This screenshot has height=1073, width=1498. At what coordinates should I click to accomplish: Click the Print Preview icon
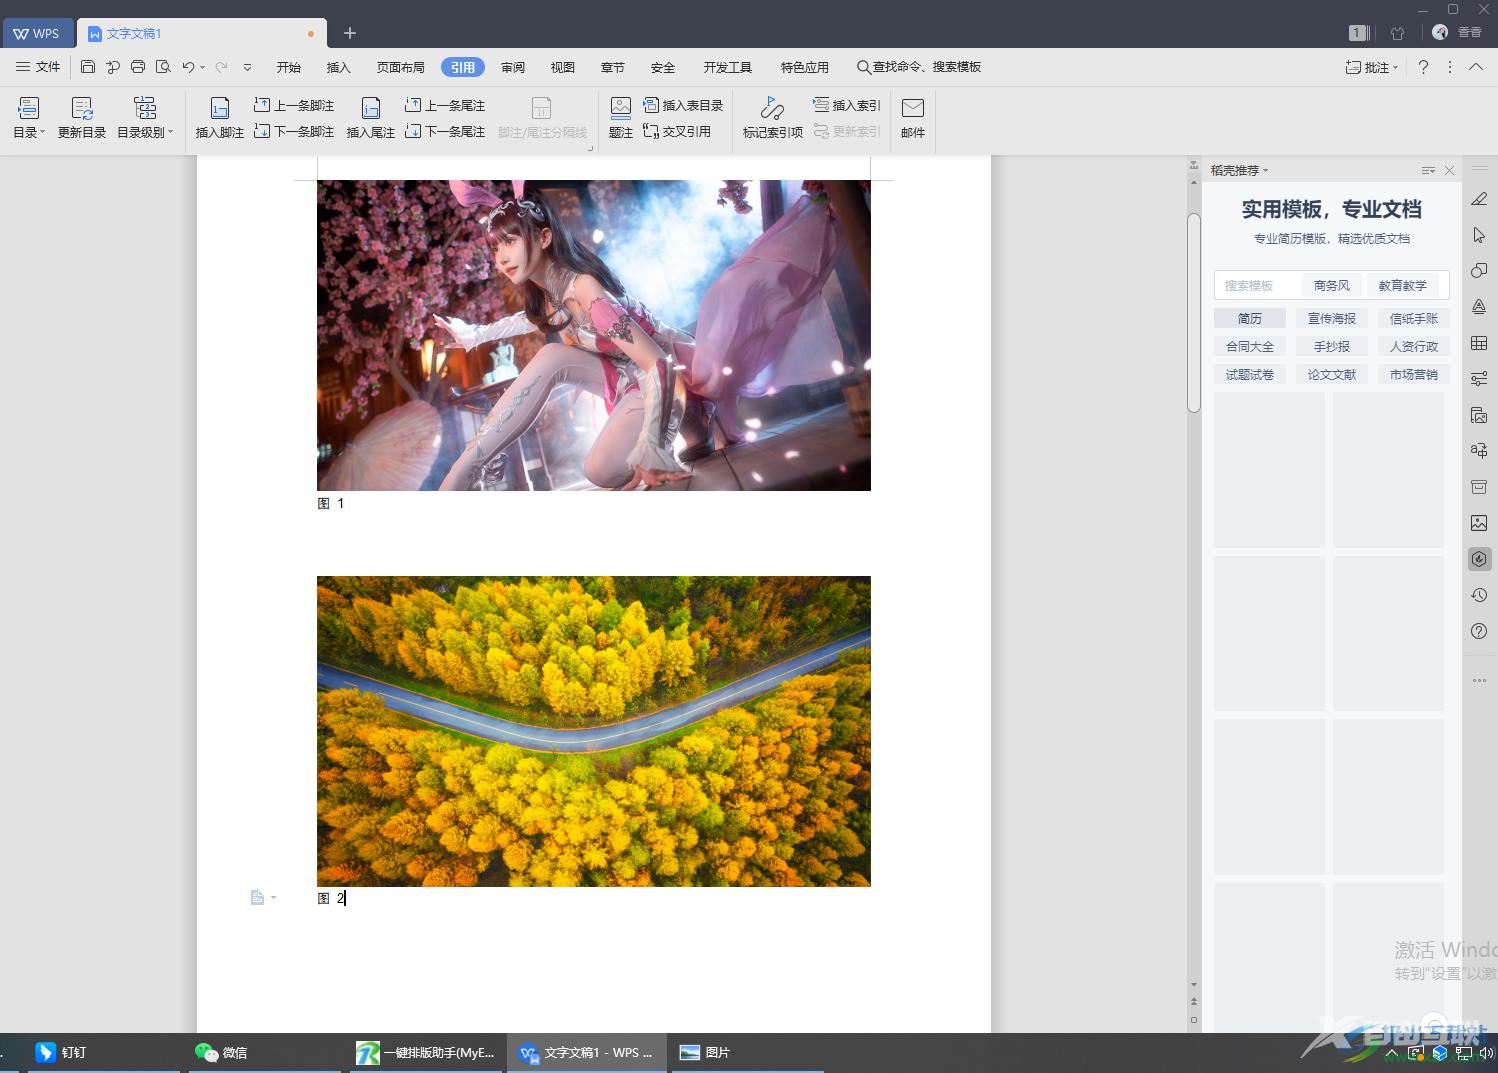pos(163,67)
